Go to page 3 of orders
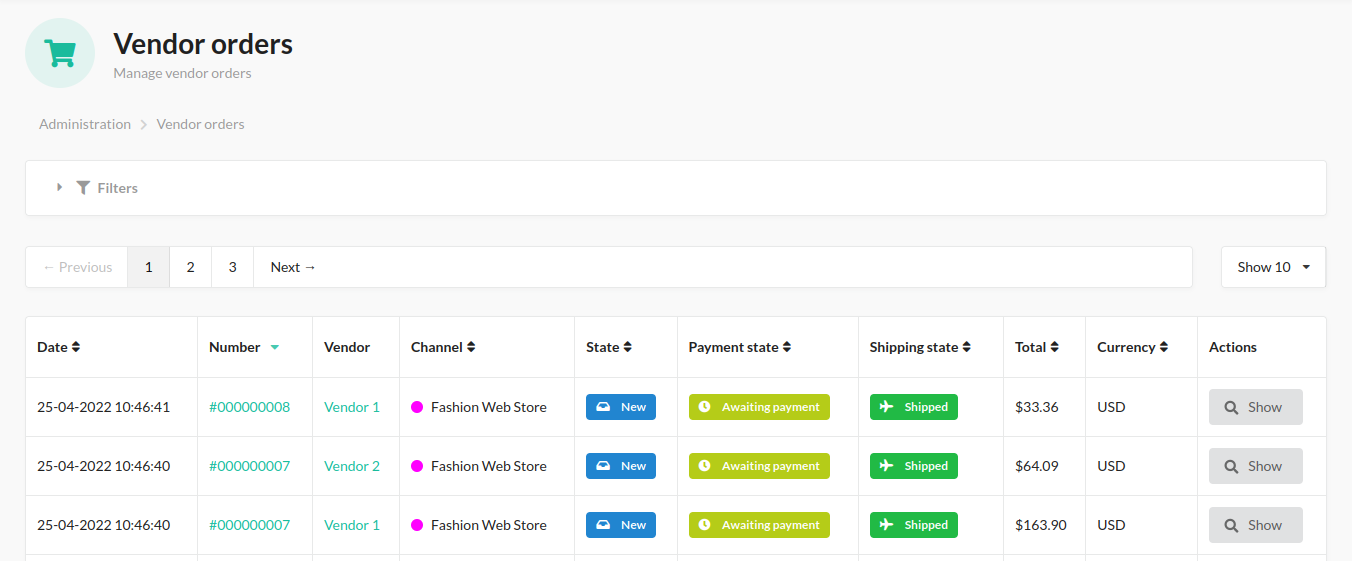Screen dimensions: 1352x561 pos(232,267)
